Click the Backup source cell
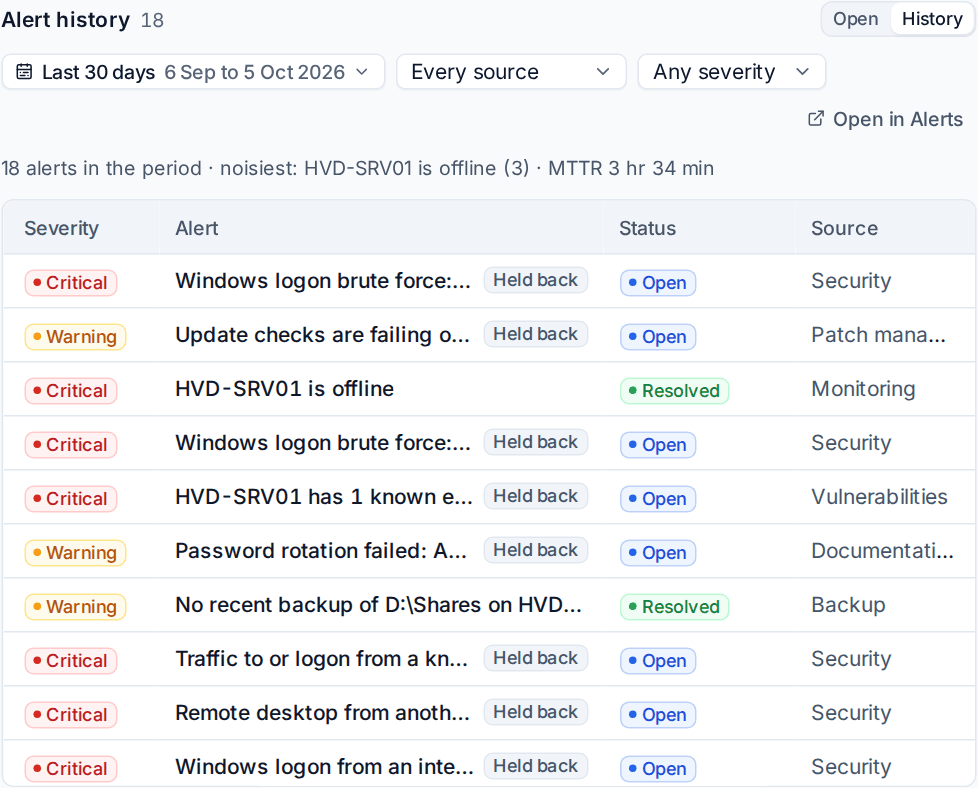Image resolution: width=978 pixels, height=788 pixels. click(848, 605)
